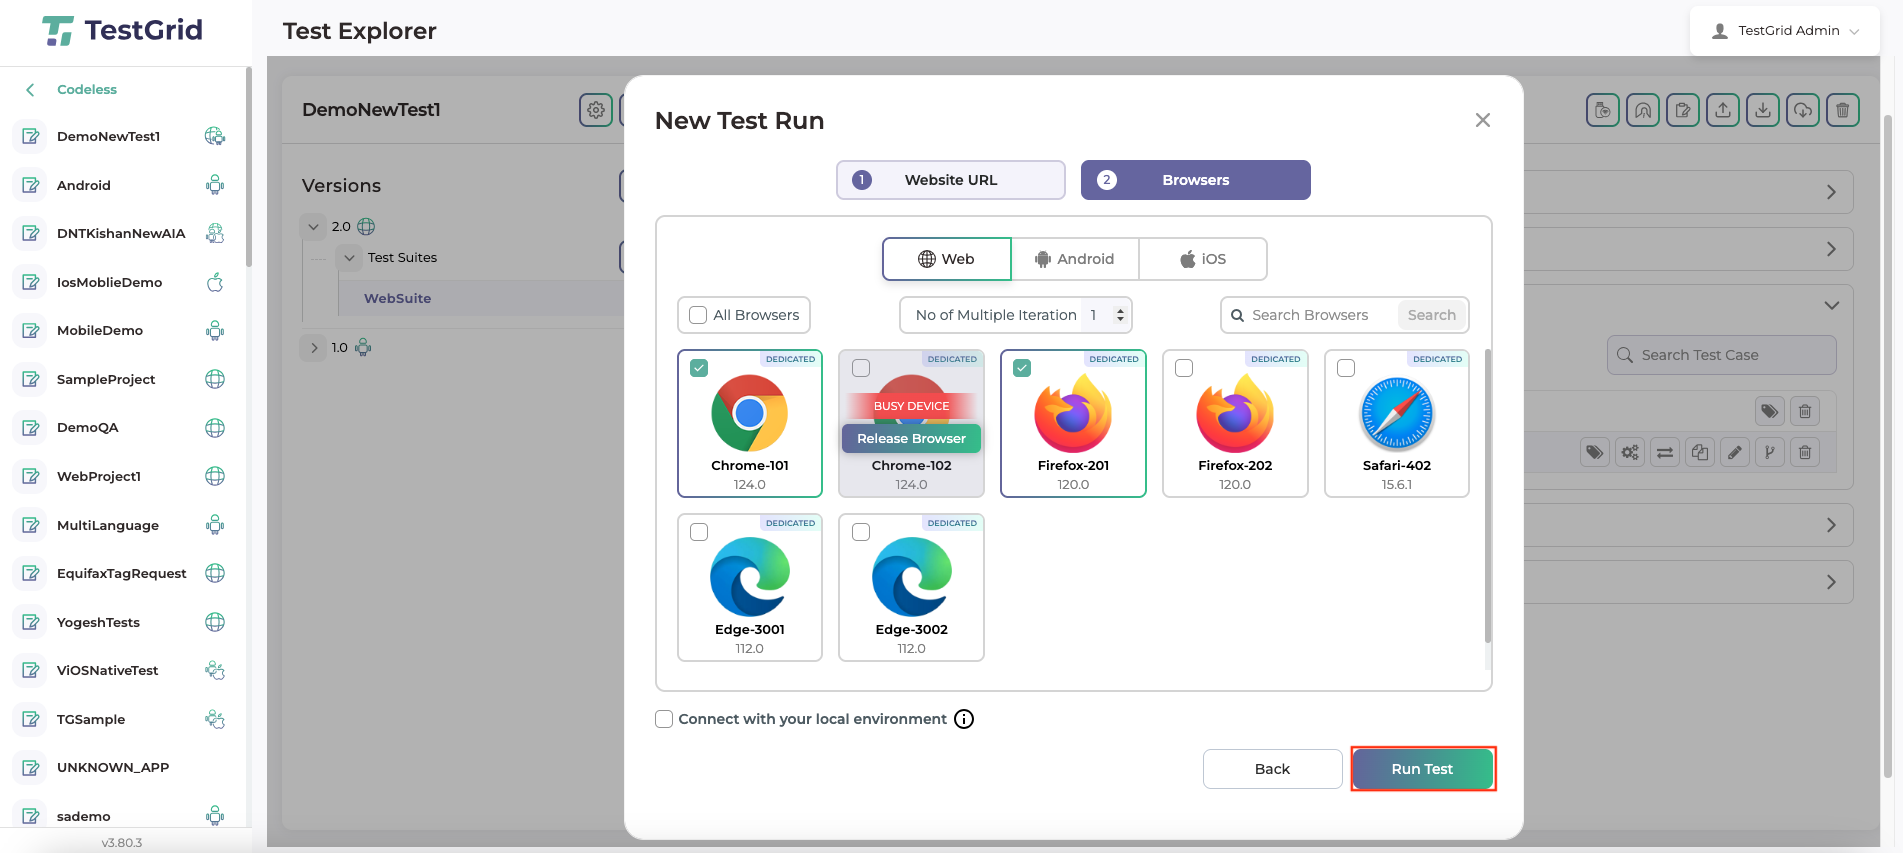Uncheck the Chrome-101 browser checkbox

699,368
